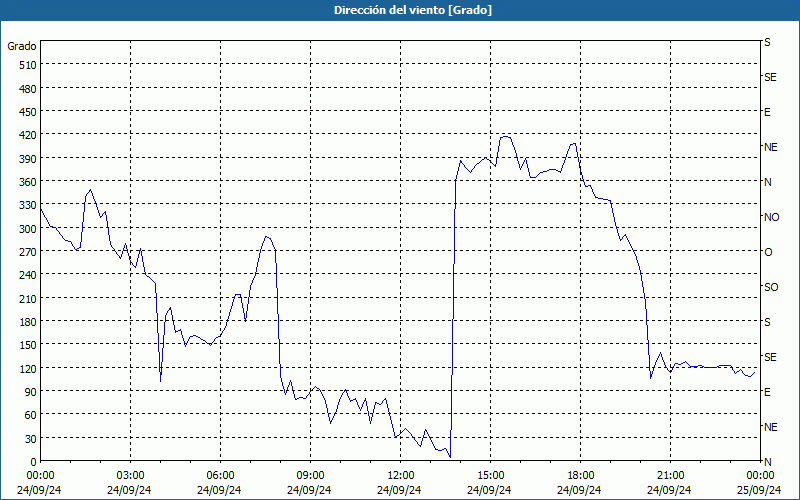Click the 480 value on the left axis
The height and width of the screenshot is (500, 800).
28,89
